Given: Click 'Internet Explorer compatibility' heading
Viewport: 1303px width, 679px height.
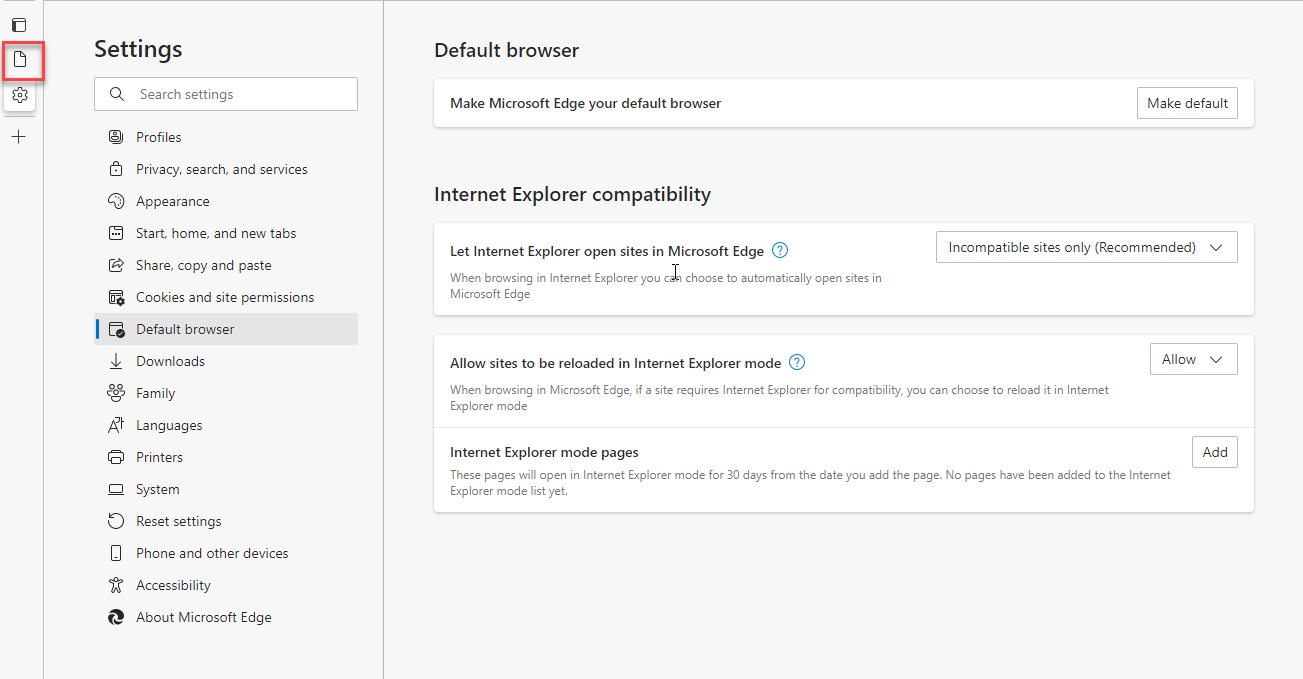Looking at the screenshot, I should (x=572, y=194).
